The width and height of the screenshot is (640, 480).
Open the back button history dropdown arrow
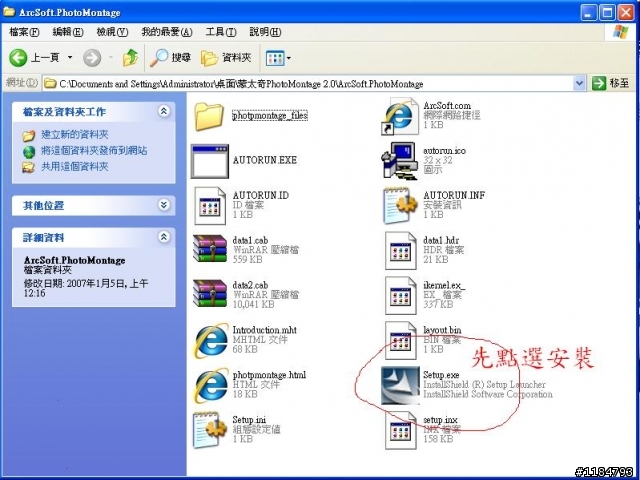point(70,58)
